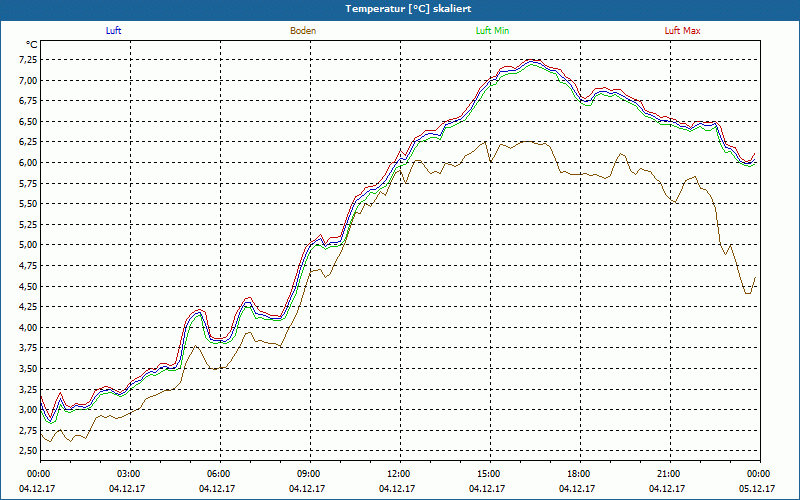Click the 18:00 time axis label

pos(580,474)
